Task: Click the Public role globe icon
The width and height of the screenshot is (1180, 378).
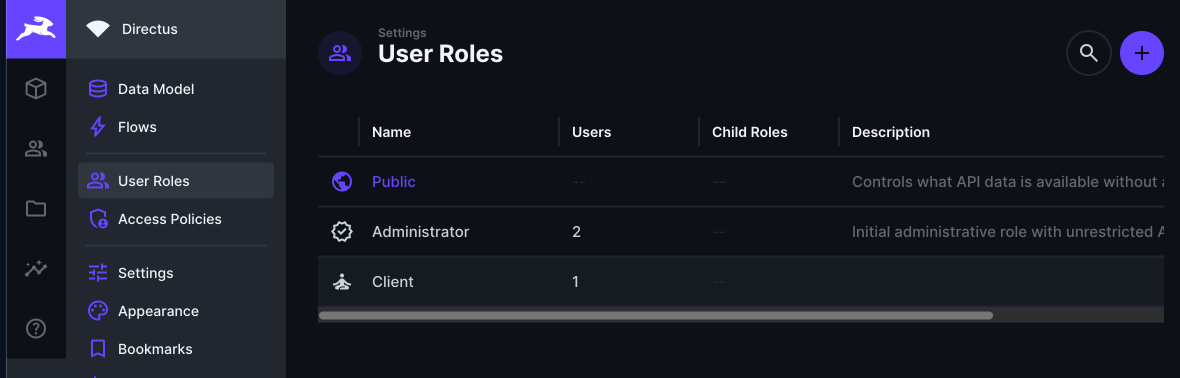Action: (x=342, y=181)
